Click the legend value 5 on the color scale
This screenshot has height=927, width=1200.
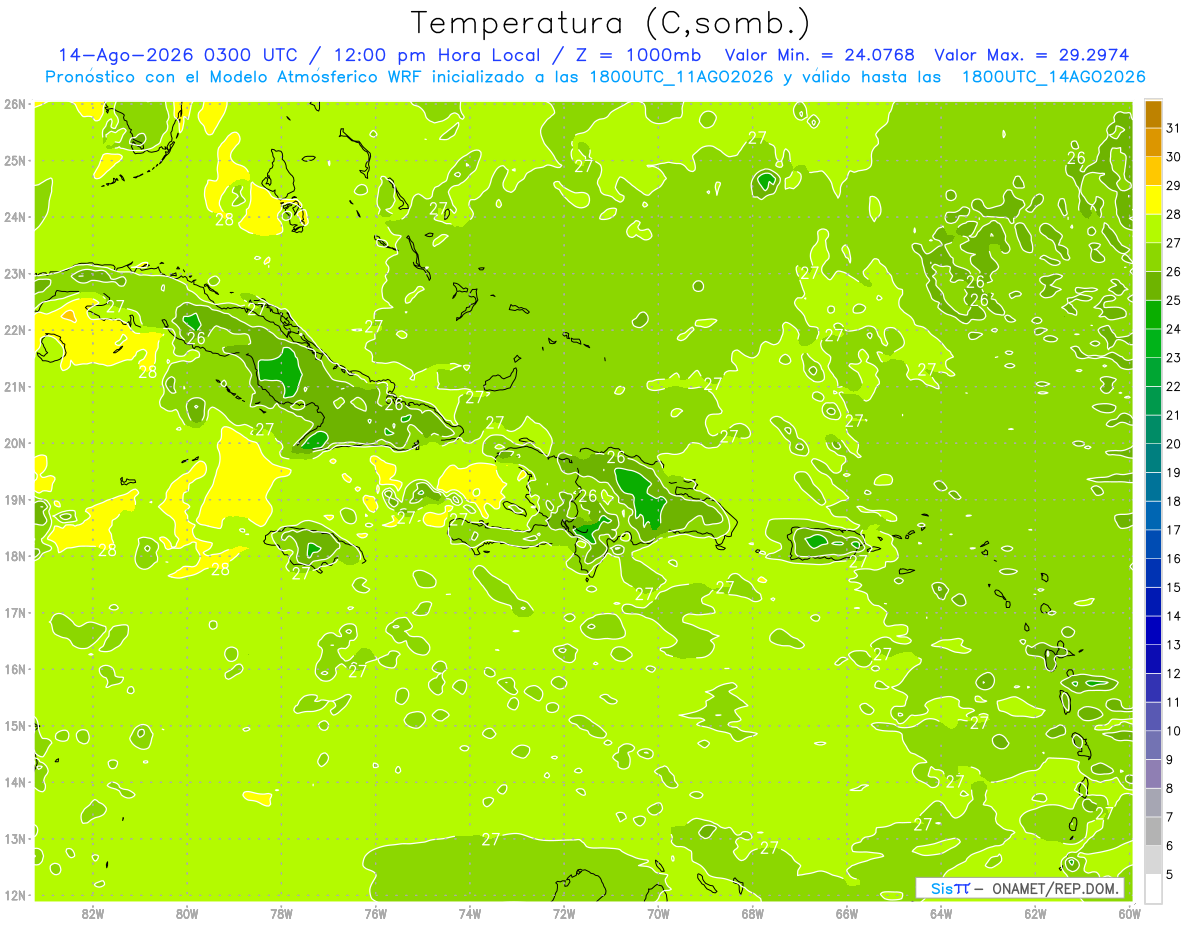point(1170,874)
